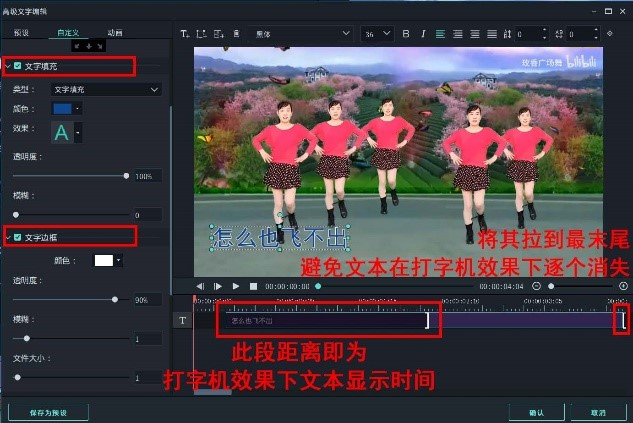The height and width of the screenshot is (423, 633).
Task: Increase the character spacing value
Action: (x=596, y=30)
